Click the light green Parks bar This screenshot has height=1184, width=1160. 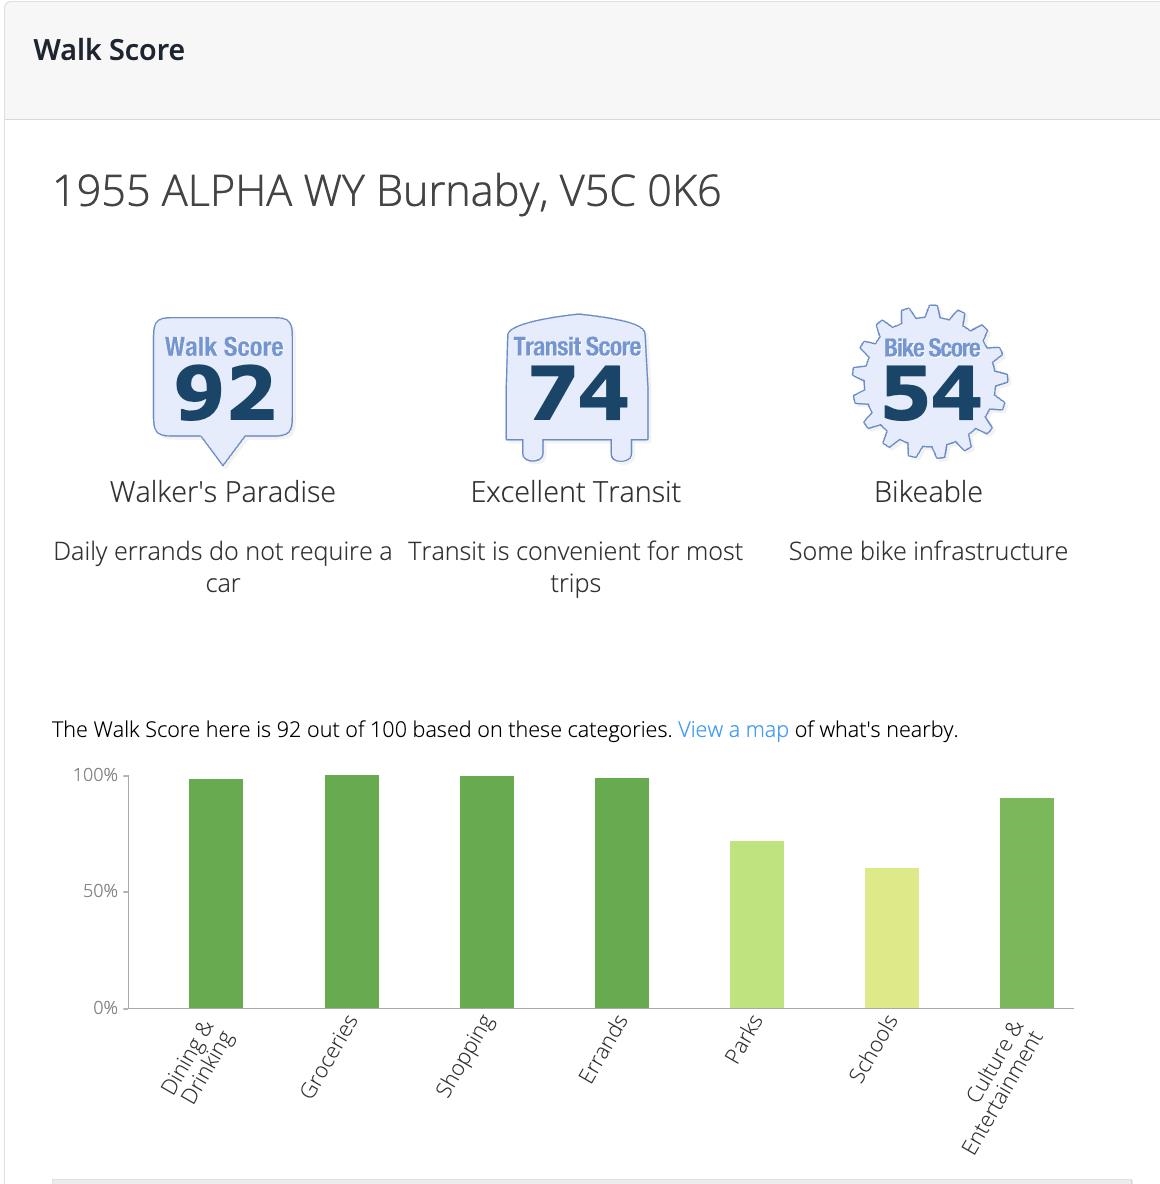(x=757, y=925)
